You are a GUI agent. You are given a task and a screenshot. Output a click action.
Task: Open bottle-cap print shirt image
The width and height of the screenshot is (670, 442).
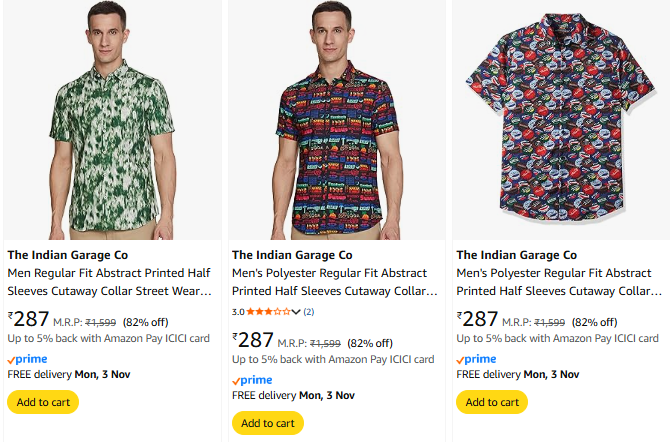point(560,120)
